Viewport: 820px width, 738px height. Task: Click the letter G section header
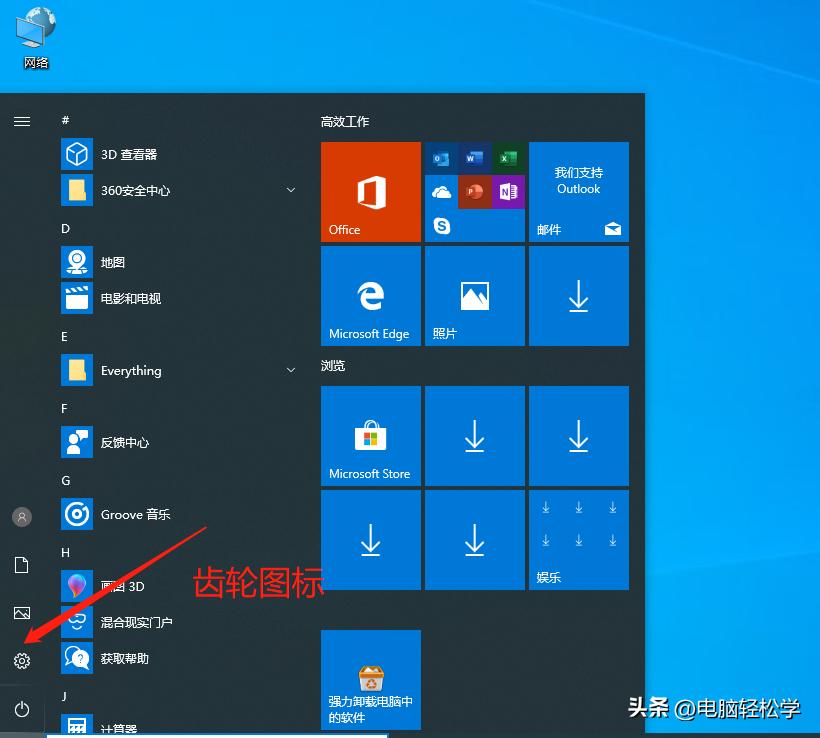tap(65, 480)
